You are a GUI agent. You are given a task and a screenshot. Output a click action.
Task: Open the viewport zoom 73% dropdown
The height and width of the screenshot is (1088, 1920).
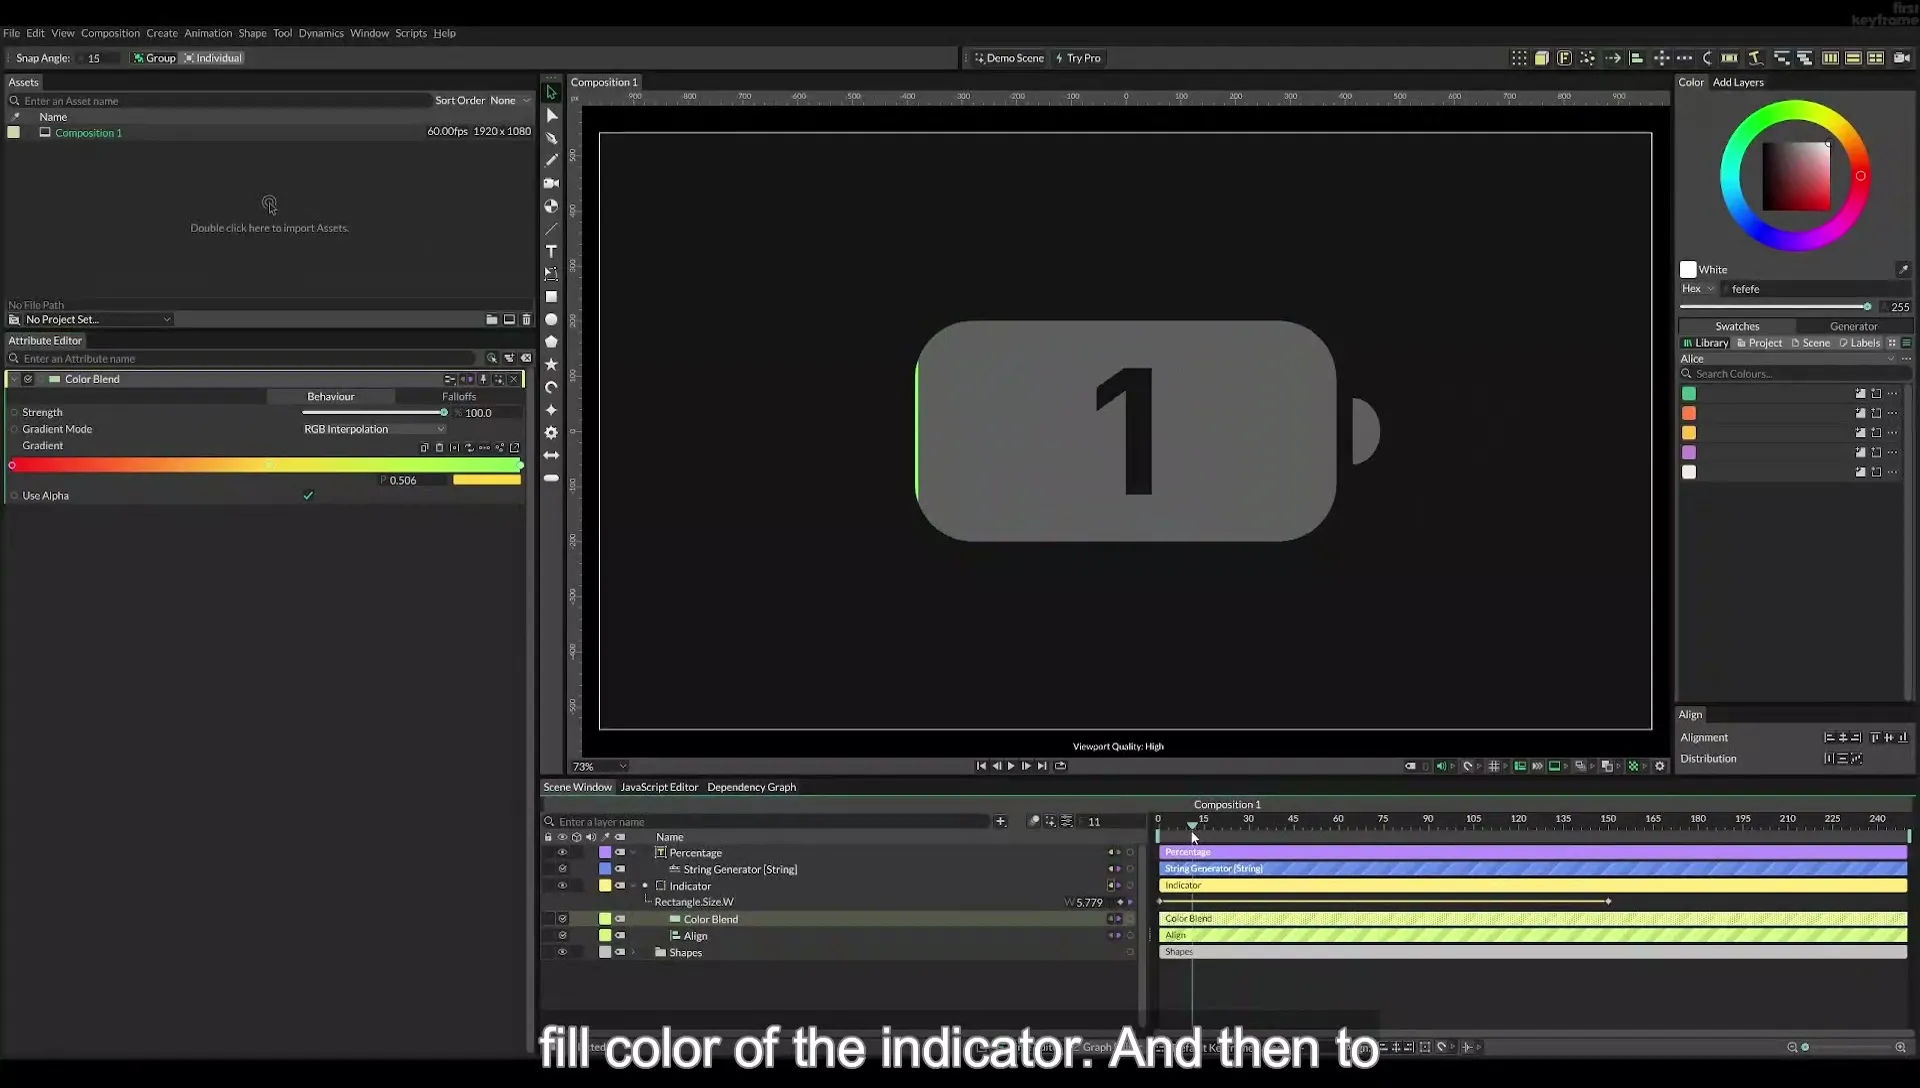click(x=599, y=767)
